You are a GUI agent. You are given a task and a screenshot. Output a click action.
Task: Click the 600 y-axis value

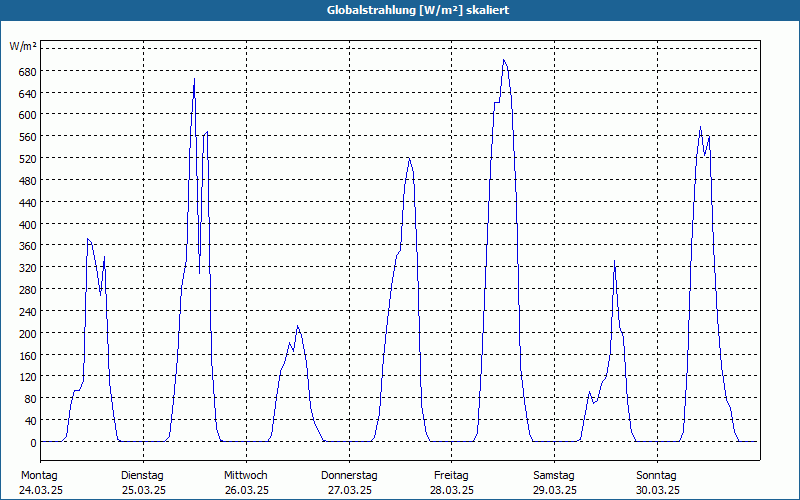(27, 115)
